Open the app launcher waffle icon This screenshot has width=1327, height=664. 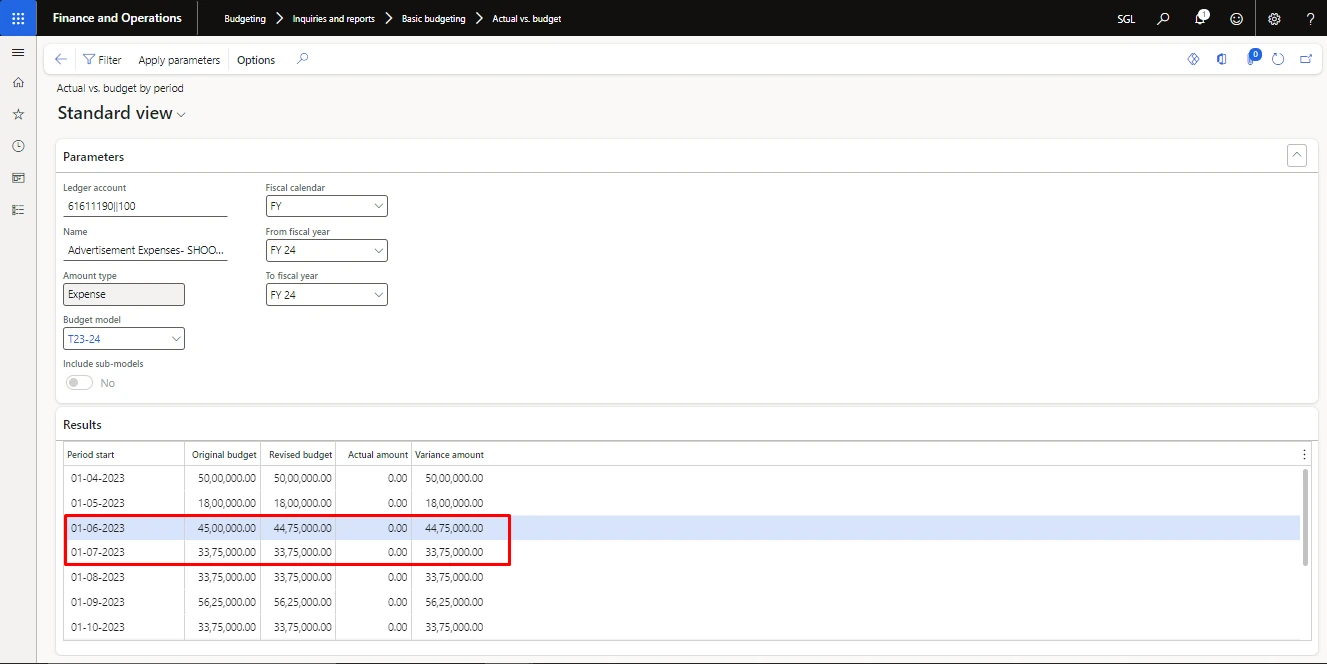point(18,18)
